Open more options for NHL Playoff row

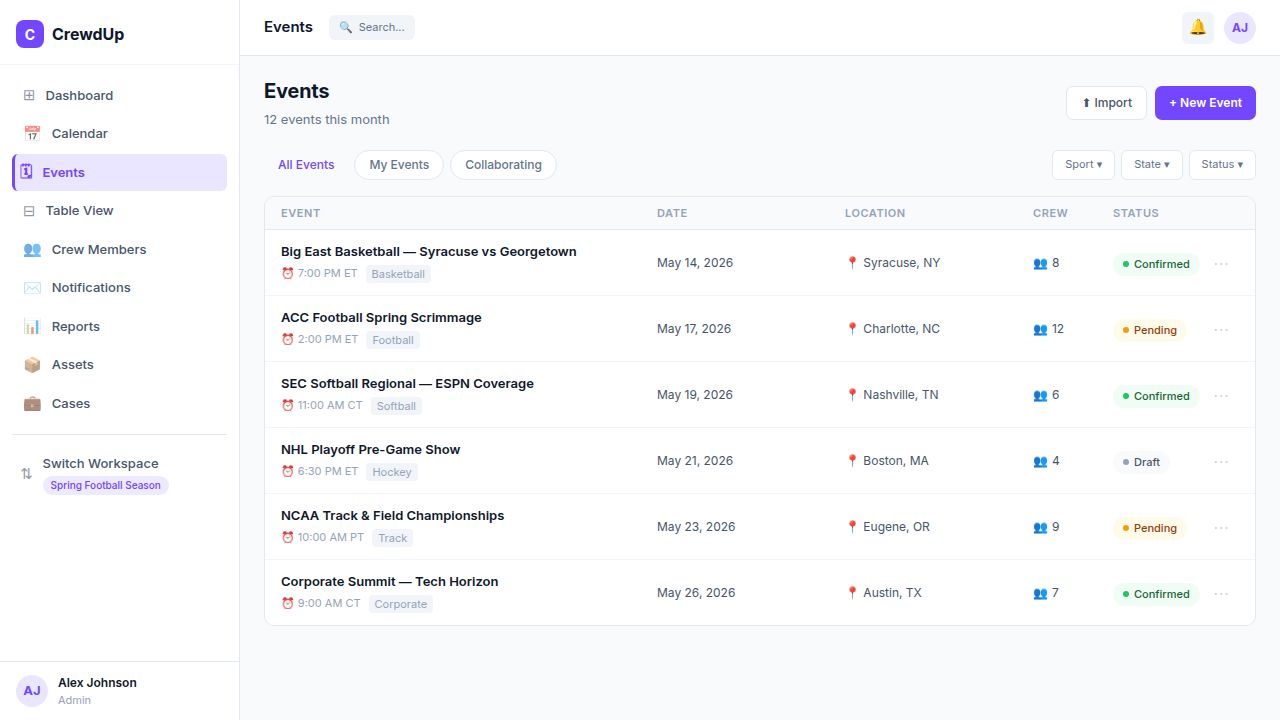(1221, 462)
